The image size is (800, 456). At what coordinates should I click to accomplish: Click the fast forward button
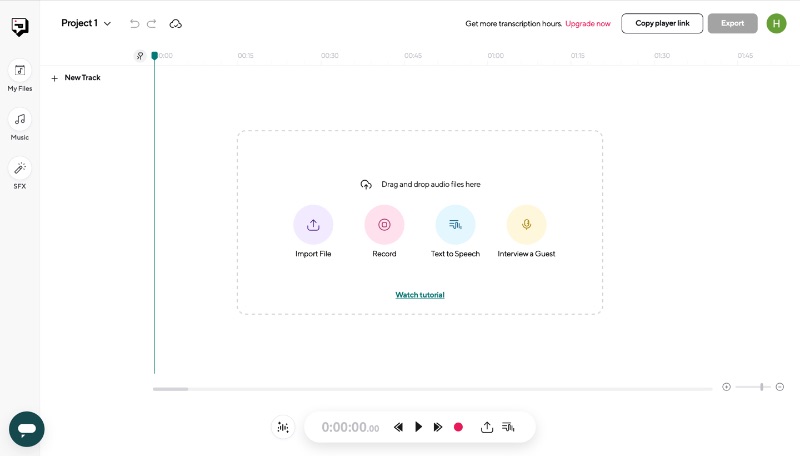point(438,427)
